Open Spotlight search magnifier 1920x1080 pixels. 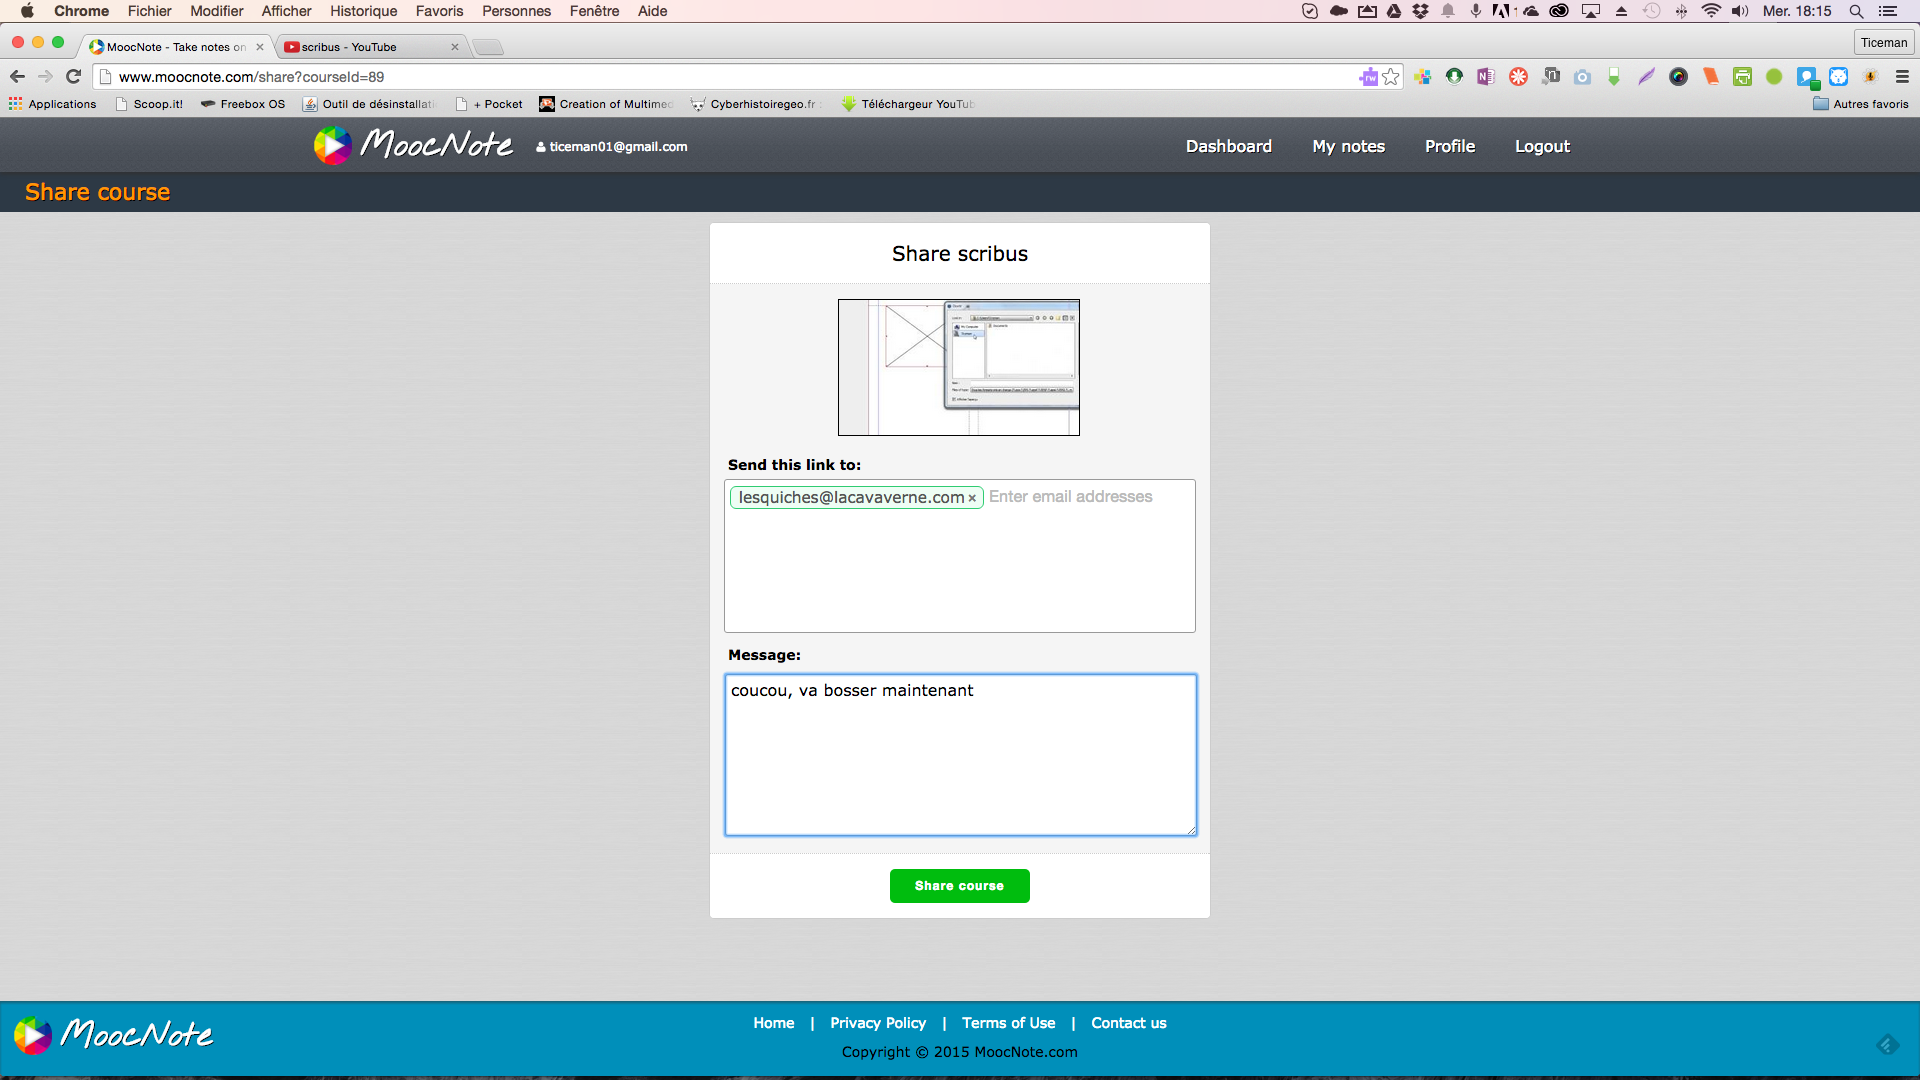pyautogui.click(x=1856, y=11)
